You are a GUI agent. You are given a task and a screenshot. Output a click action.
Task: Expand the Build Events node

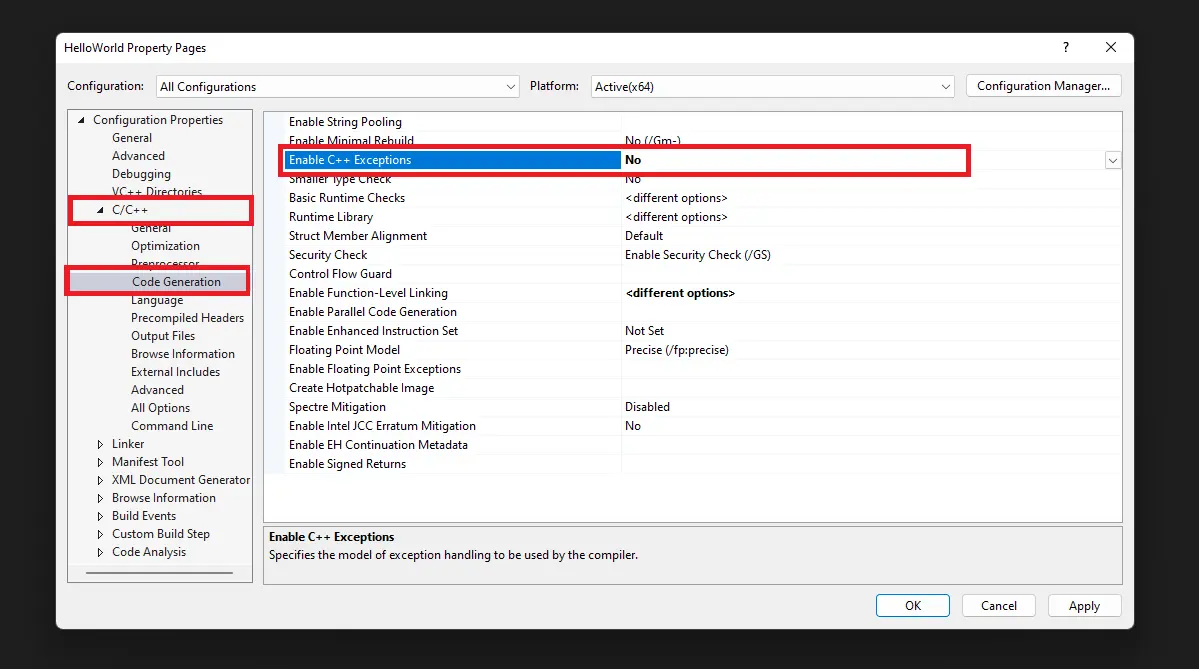pyautogui.click(x=100, y=516)
